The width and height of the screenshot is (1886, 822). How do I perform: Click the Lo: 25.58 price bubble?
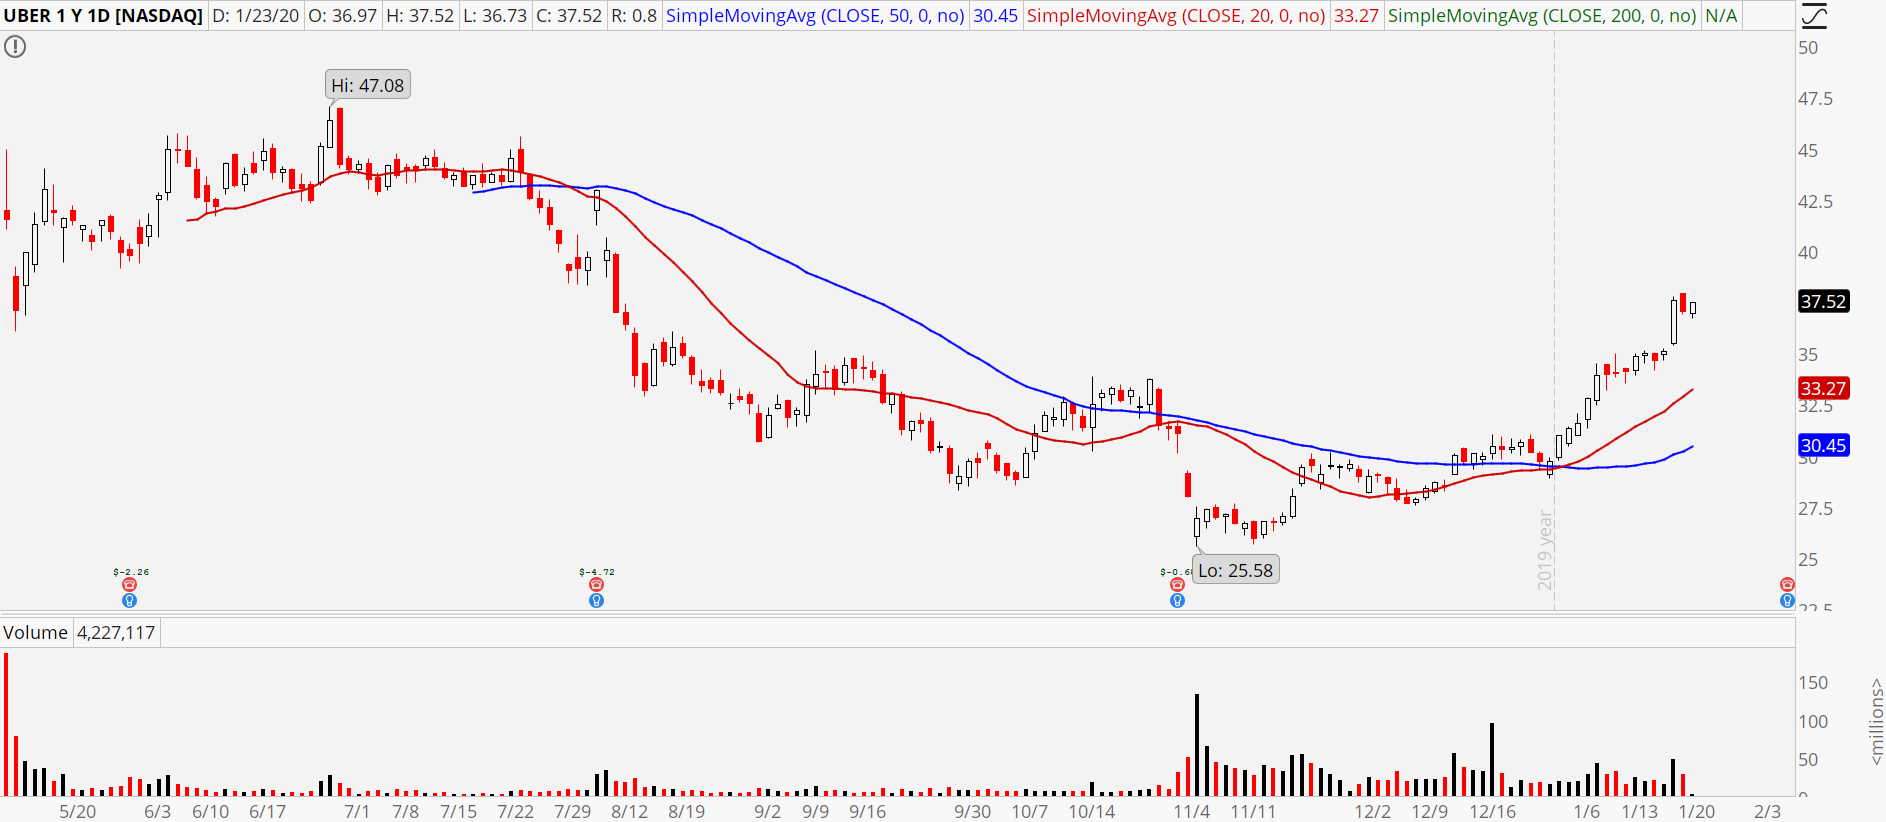(1236, 571)
